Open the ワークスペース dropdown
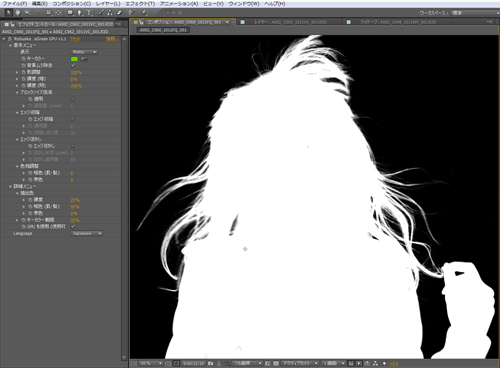Screen dimensions: 500x368 point(475,13)
